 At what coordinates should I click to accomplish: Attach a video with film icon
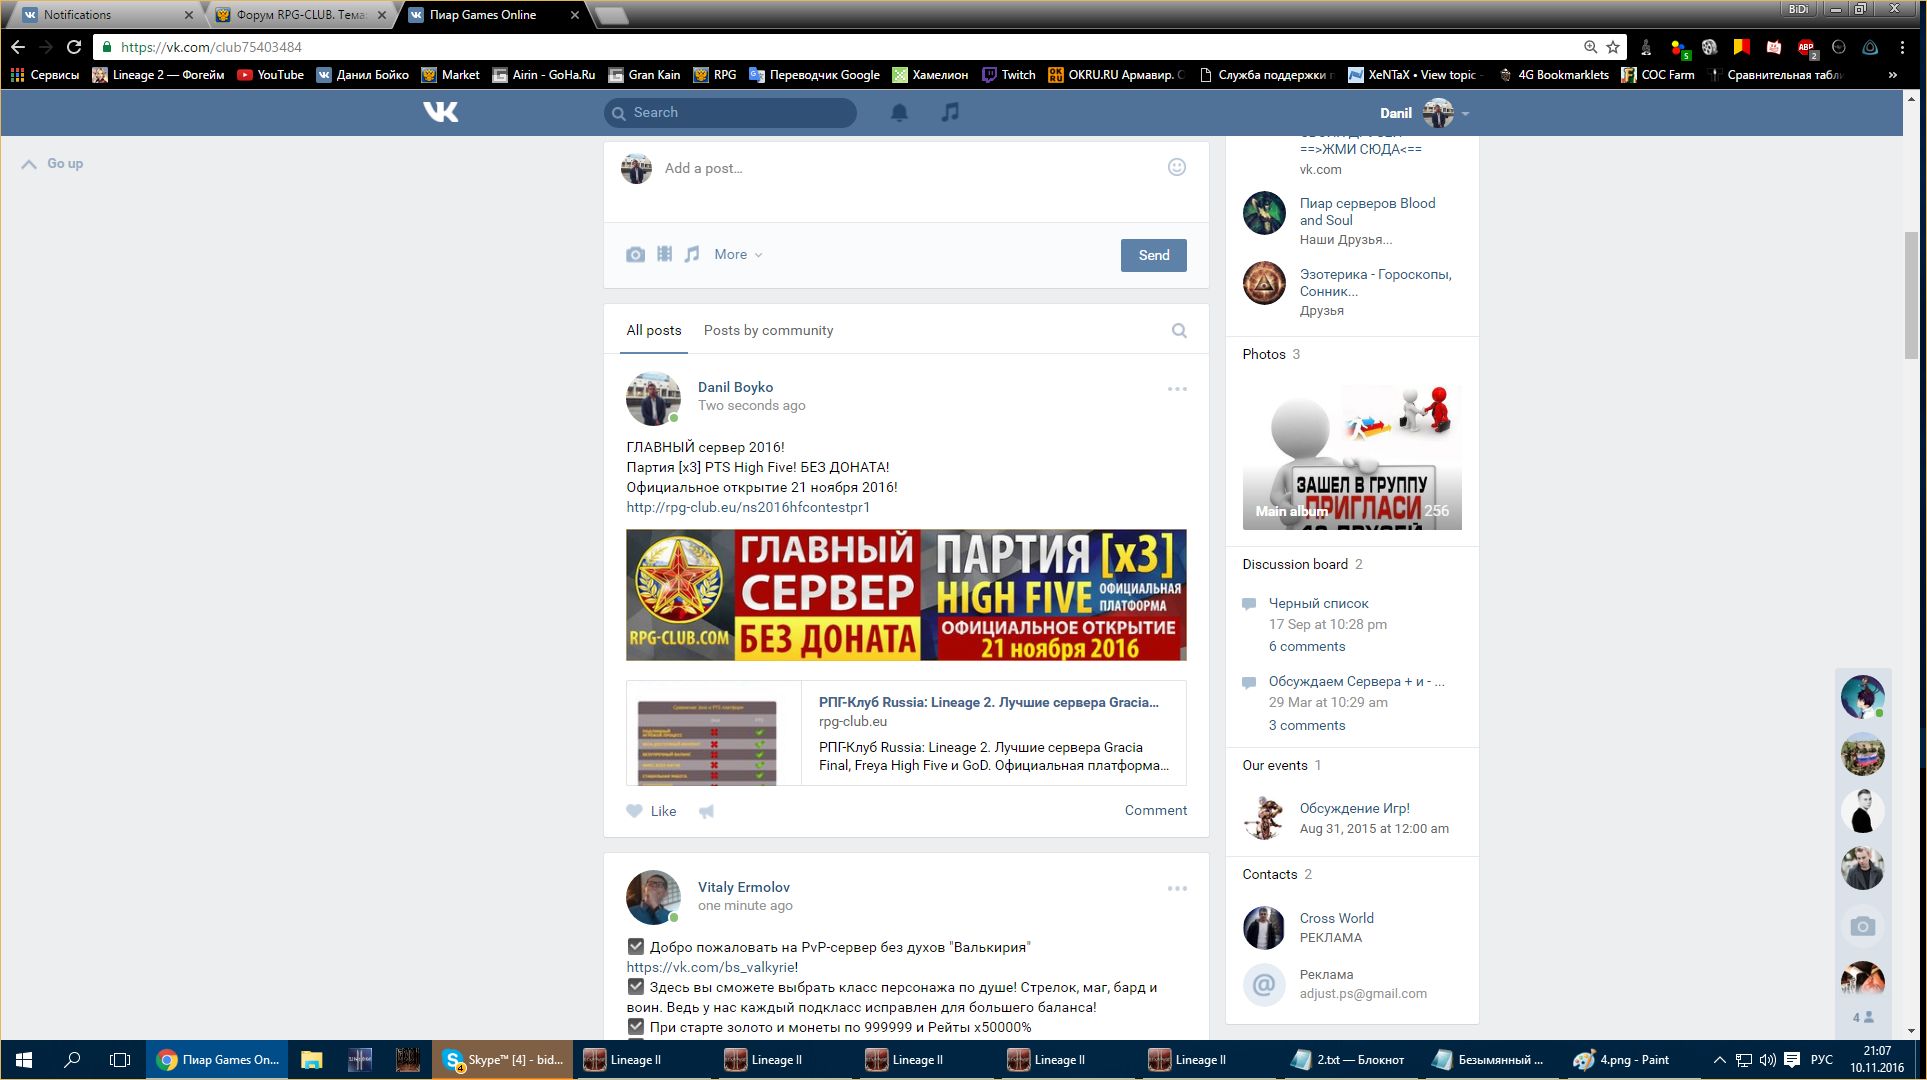[664, 254]
